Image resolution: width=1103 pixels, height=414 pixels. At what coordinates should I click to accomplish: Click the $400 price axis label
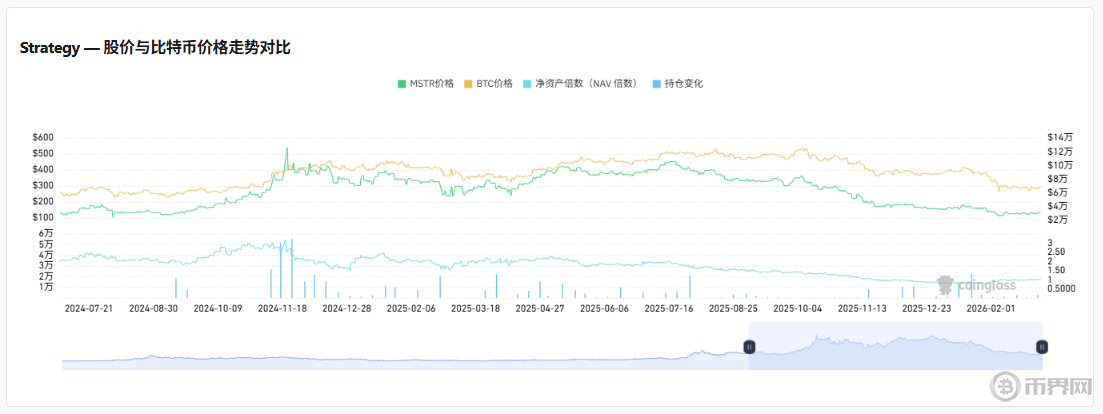43,169
